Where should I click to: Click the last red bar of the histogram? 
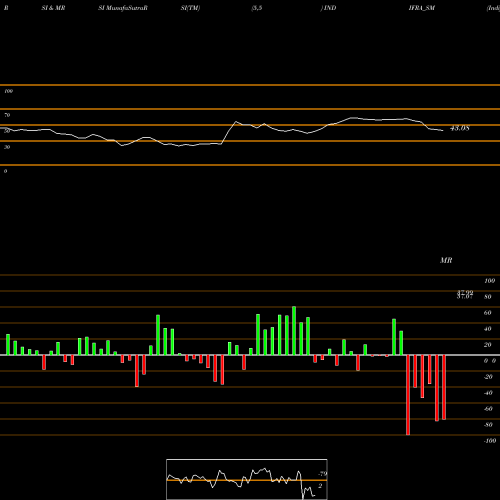tap(444, 387)
